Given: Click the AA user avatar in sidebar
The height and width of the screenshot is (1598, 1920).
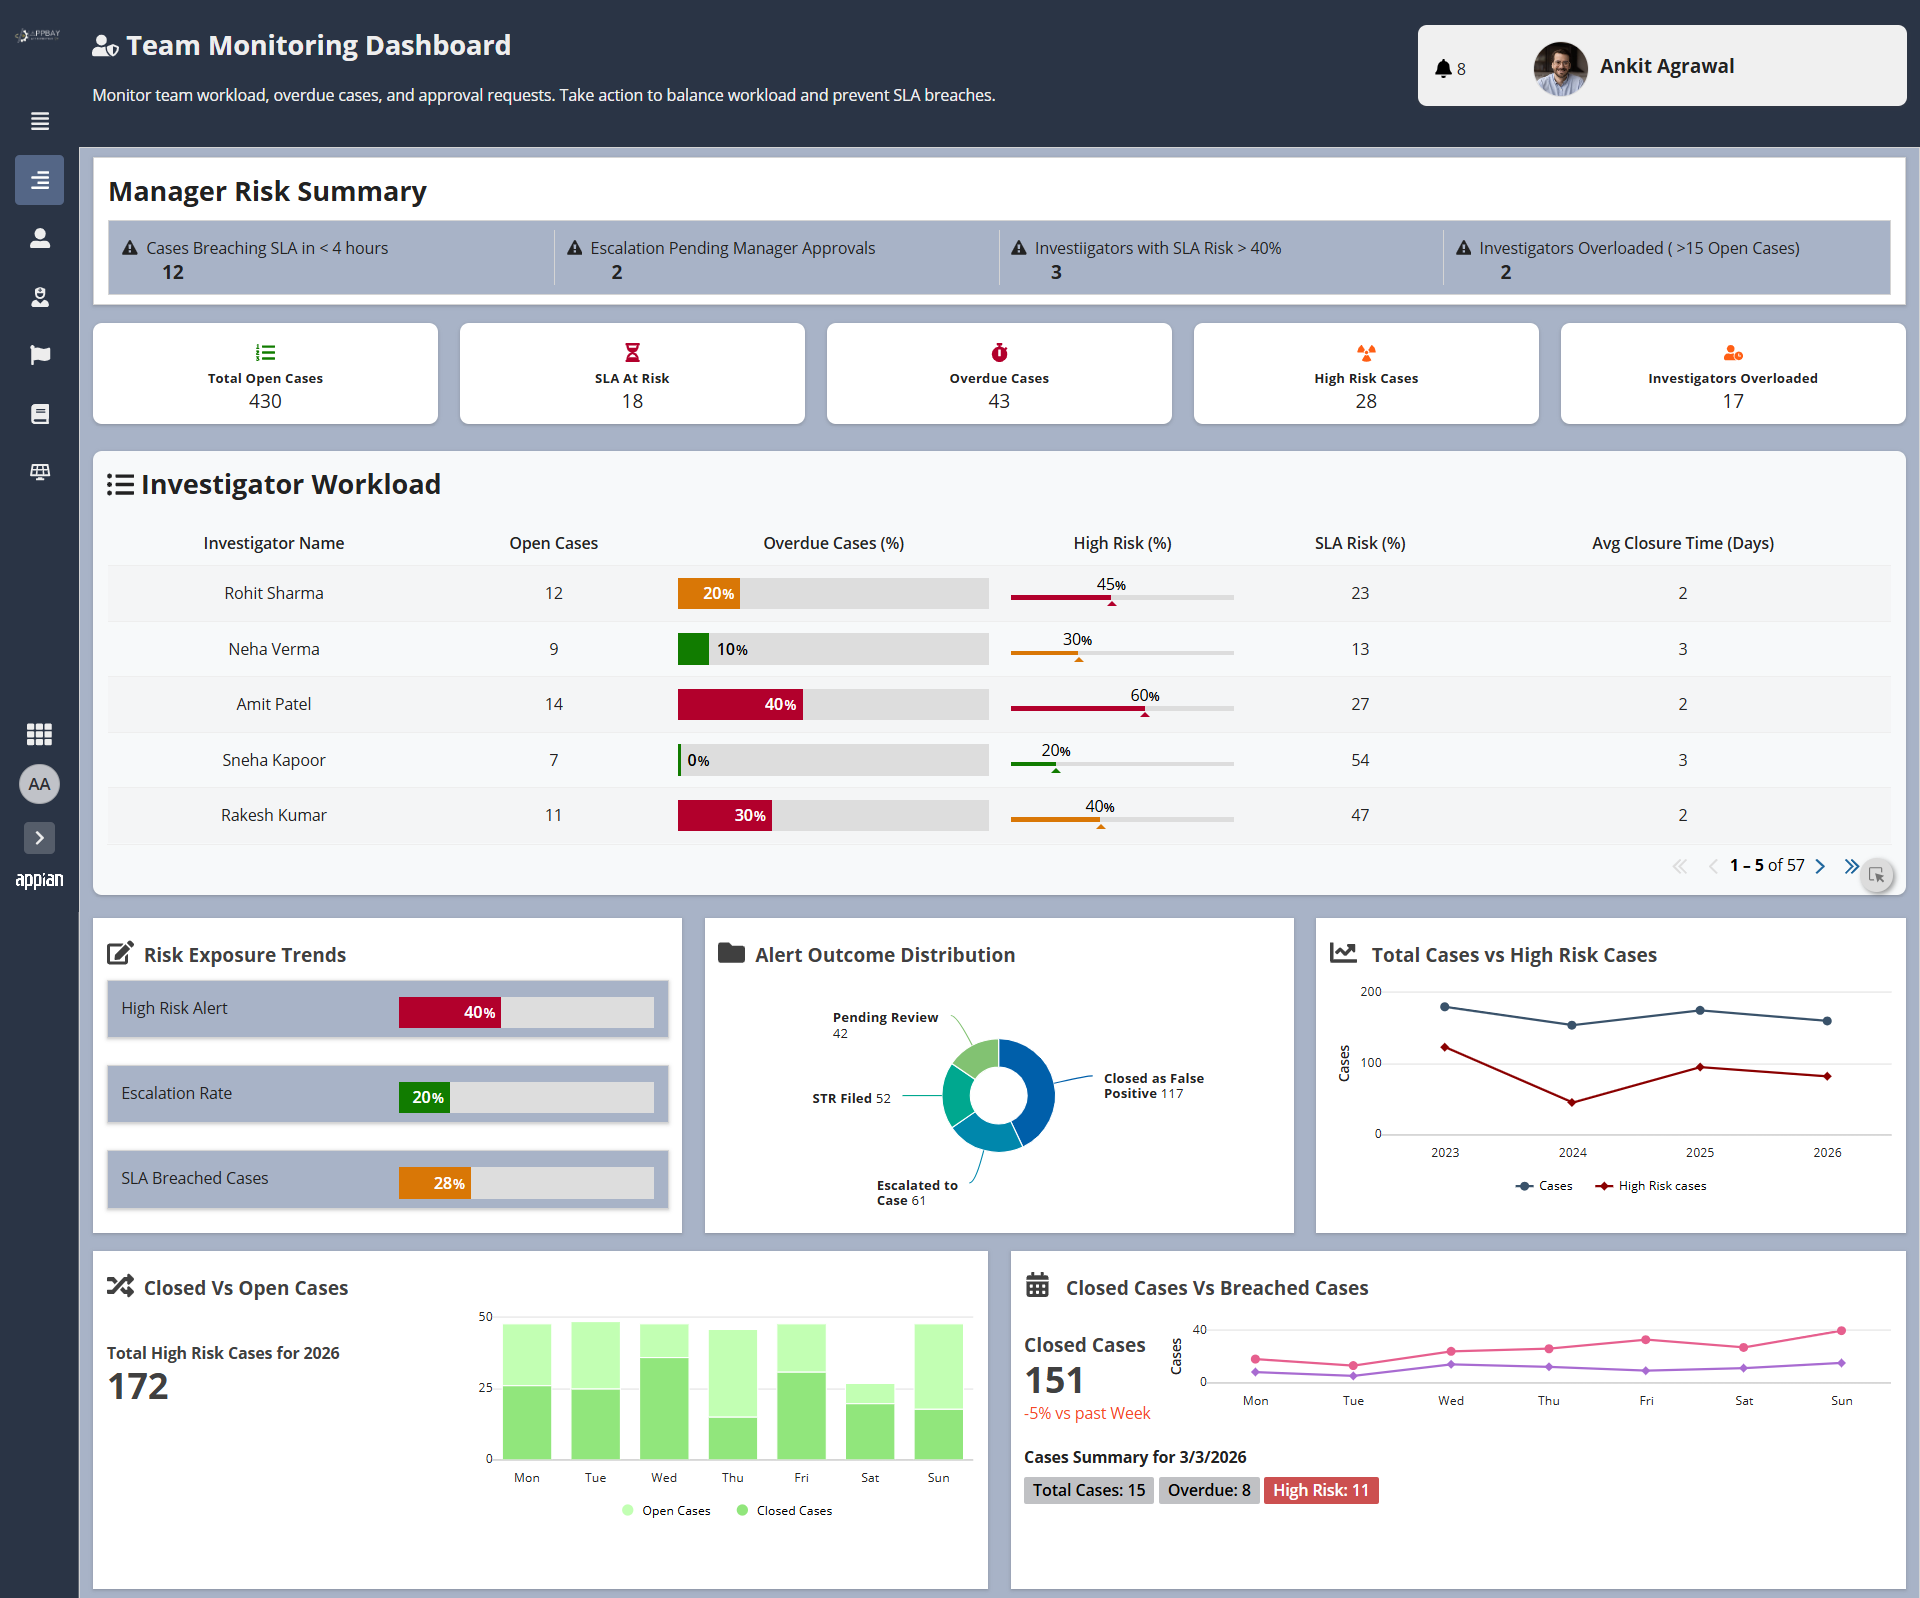Looking at the screenshot, I should [40, 784].
